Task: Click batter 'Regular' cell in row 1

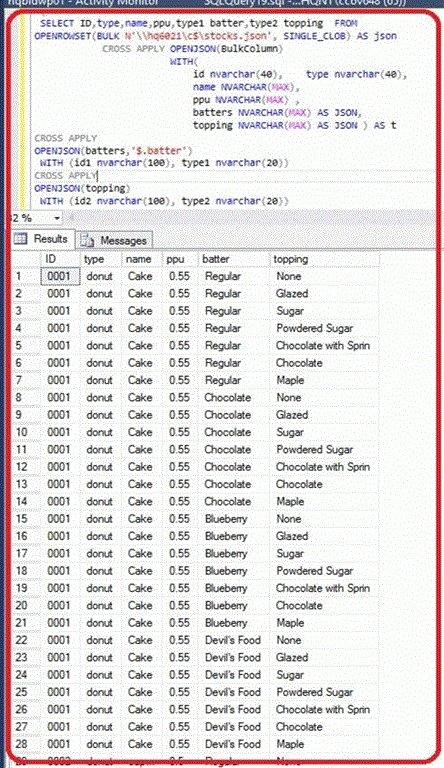Action: (x=234, y=276)
